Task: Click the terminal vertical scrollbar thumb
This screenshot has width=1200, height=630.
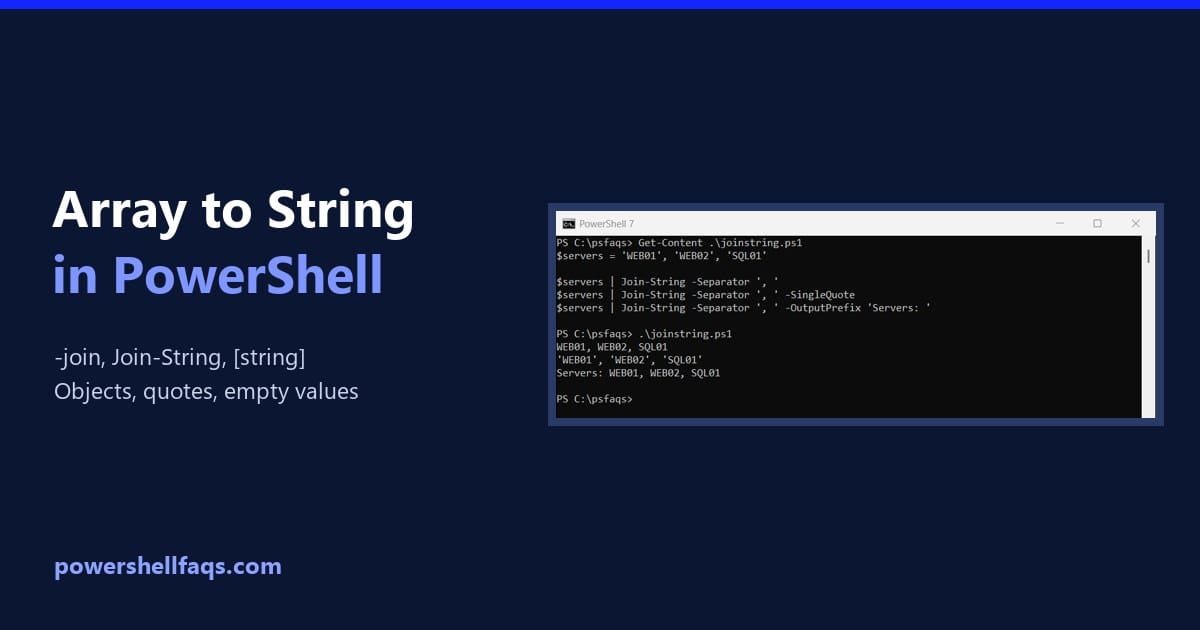Action: tap(1148, 256)
